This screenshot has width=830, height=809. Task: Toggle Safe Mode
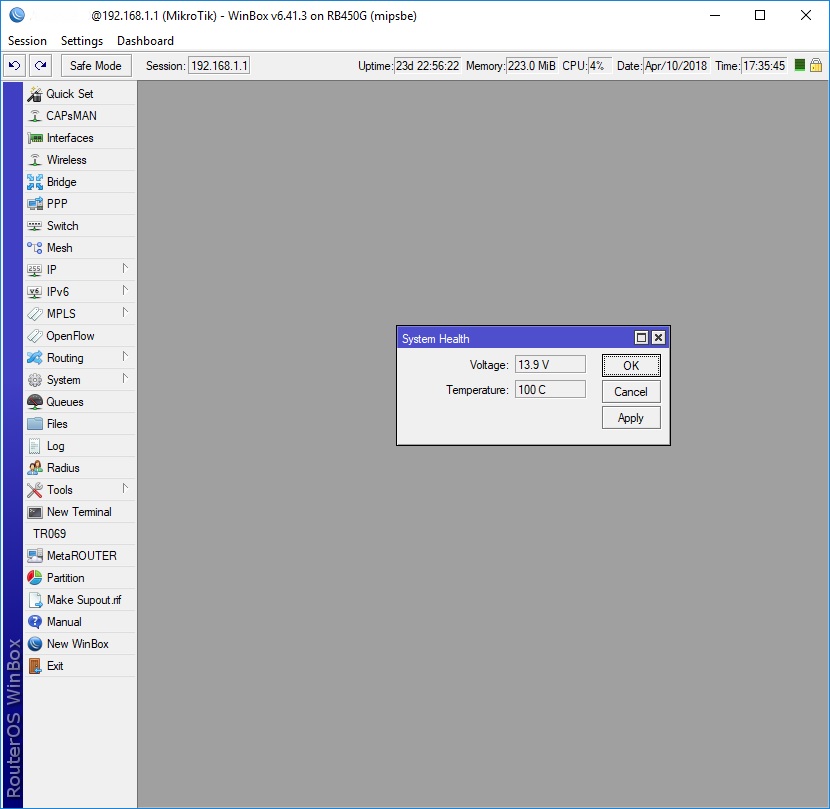click(96, 66)
